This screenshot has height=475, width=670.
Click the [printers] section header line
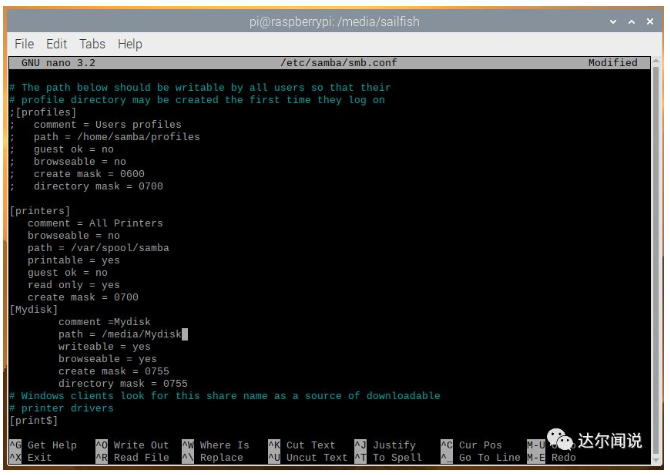pos(40,211)
